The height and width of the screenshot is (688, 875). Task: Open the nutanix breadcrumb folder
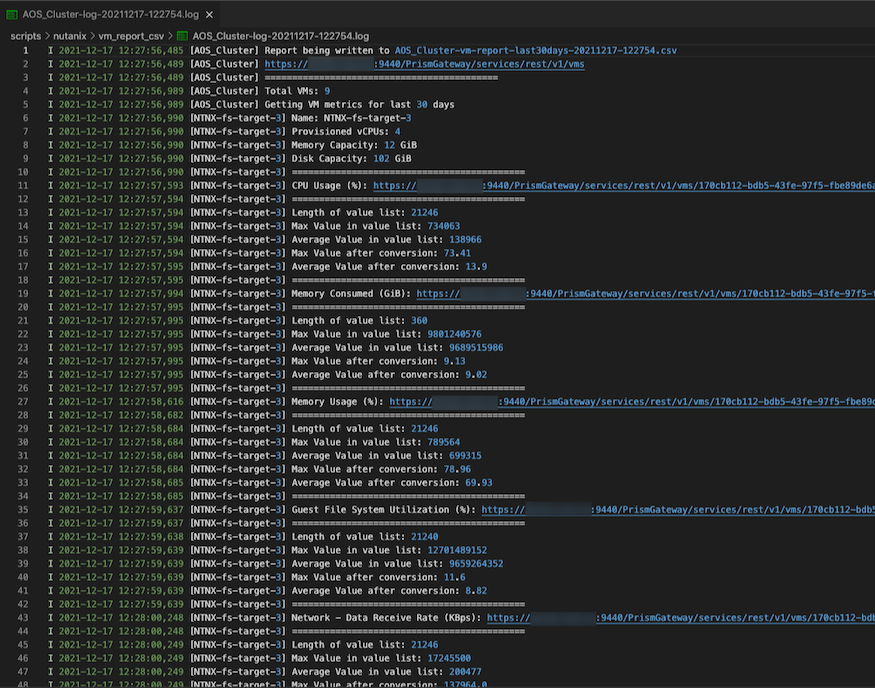(70, 36)
